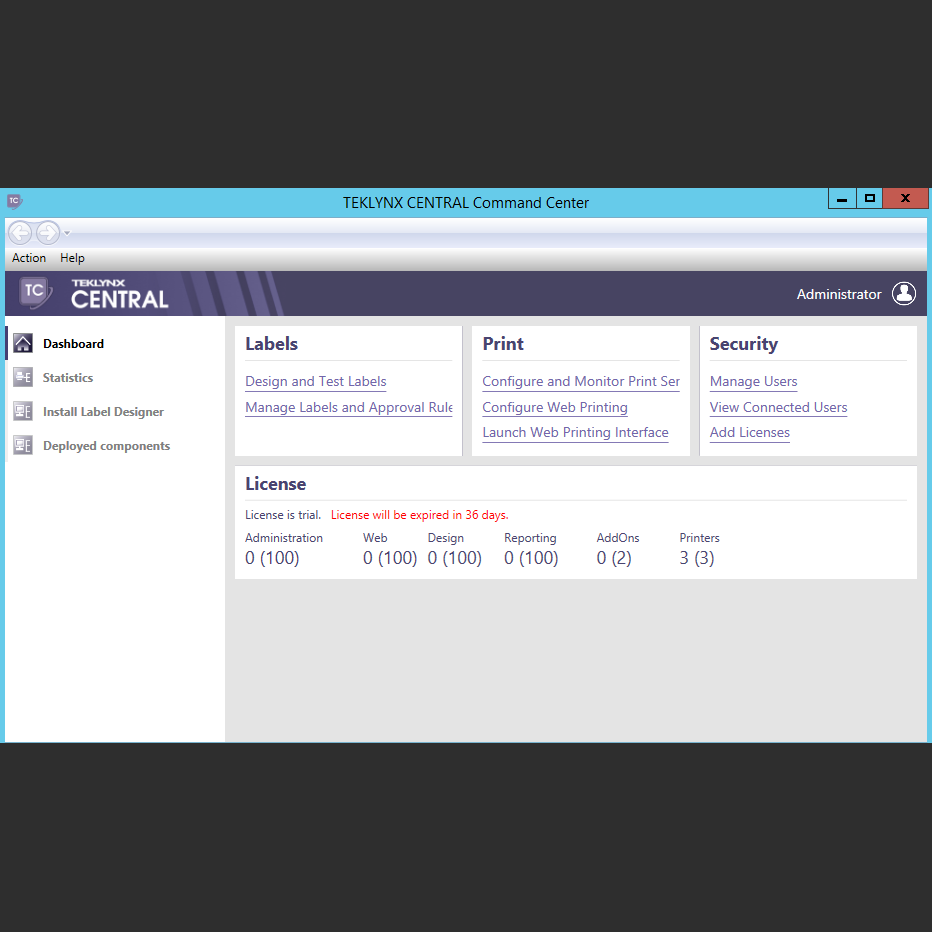Click the back navigation arrow
932x932 pixels.
20,232
